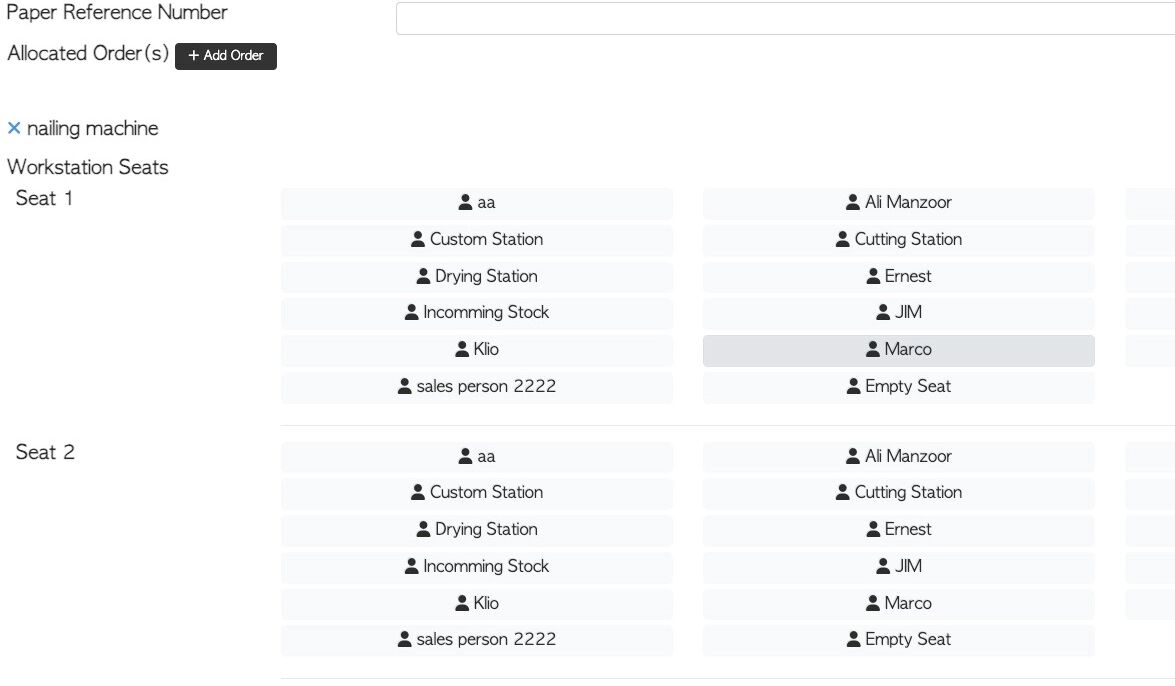Screen dimensions: 1175x686
Task: Click the Add Order button
Action: [x=226, y=56]
